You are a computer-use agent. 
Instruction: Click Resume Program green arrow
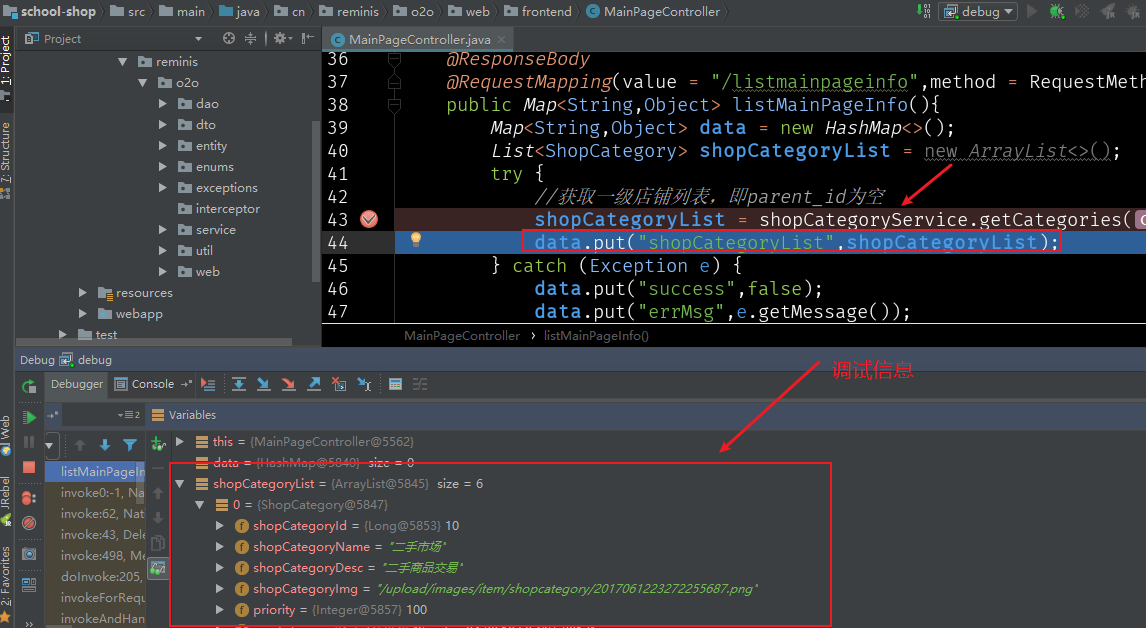29,417
